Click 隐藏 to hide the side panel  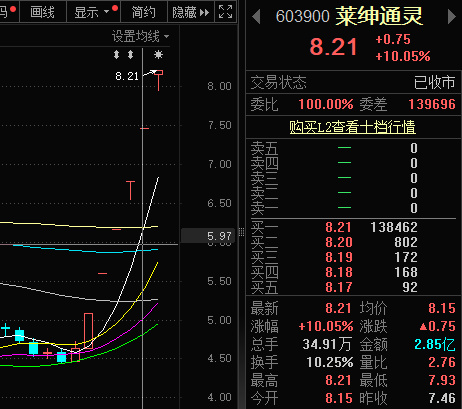coord(191,12)
